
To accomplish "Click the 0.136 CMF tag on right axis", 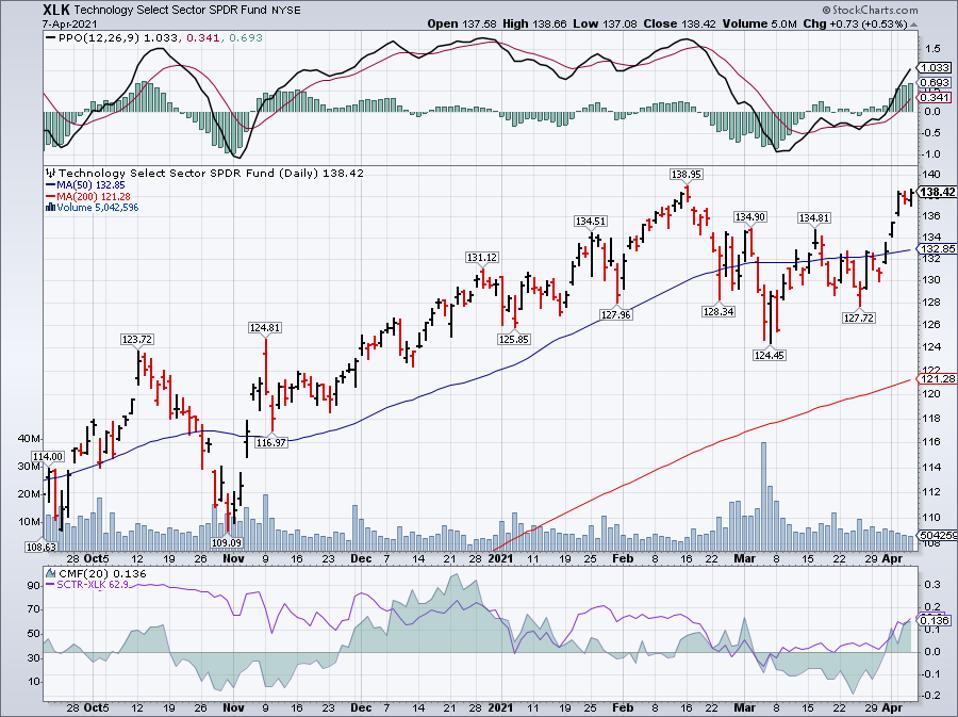I will click(936, 621).
